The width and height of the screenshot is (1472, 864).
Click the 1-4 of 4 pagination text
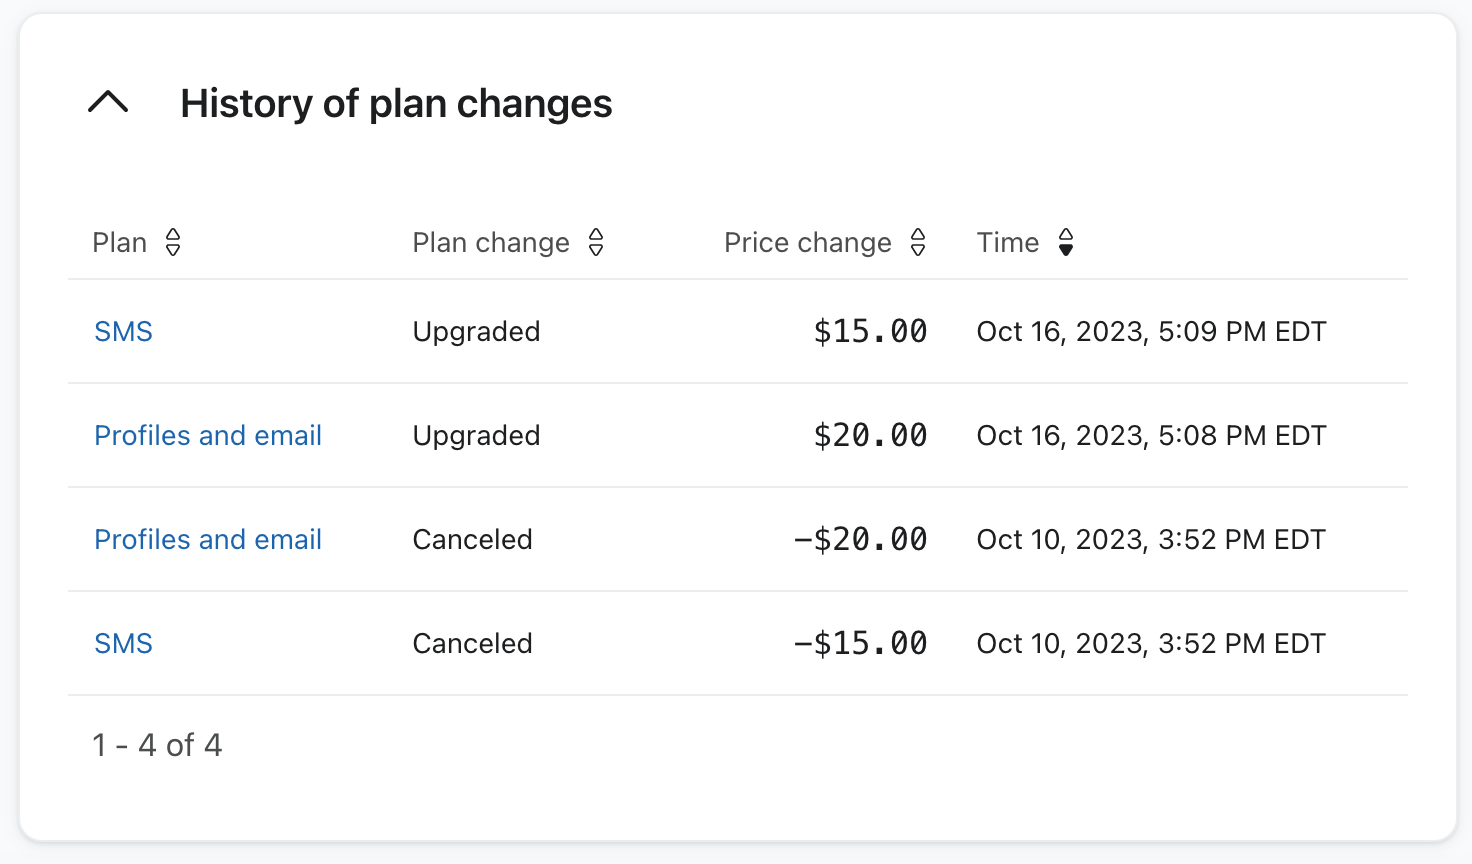click(157, 744)
